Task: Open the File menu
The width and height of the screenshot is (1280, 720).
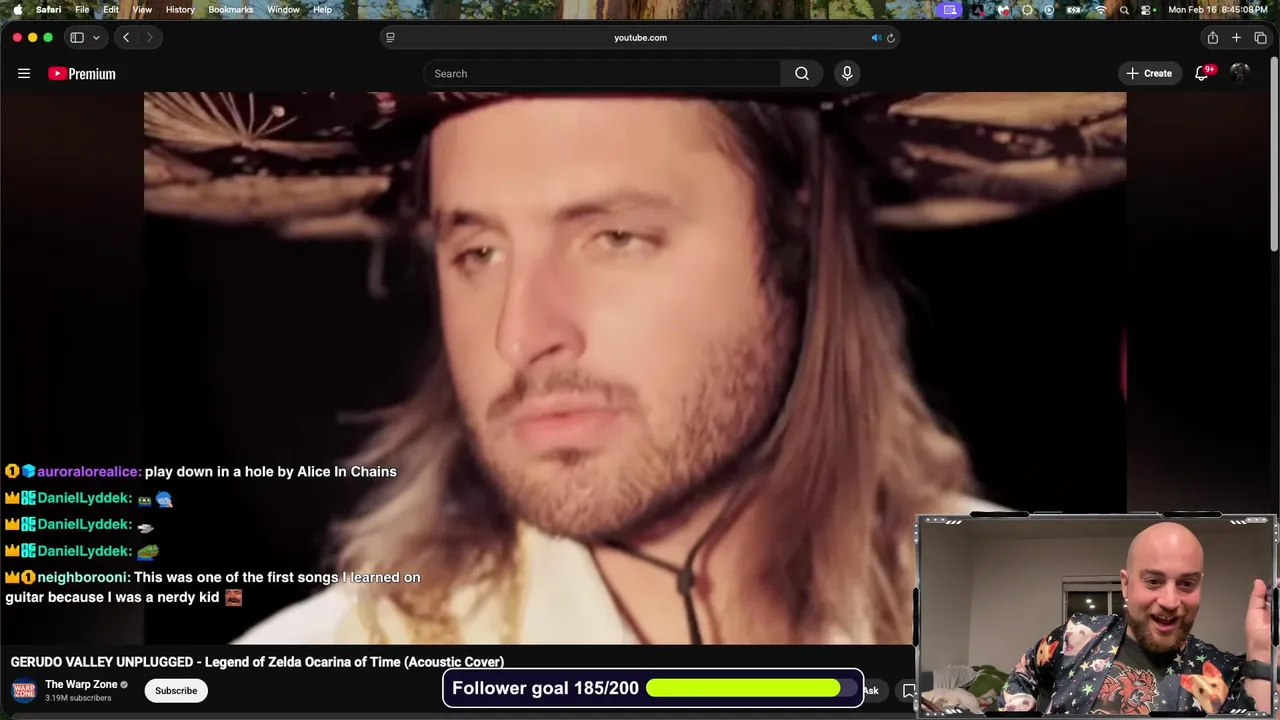Action: click(82, 9)
